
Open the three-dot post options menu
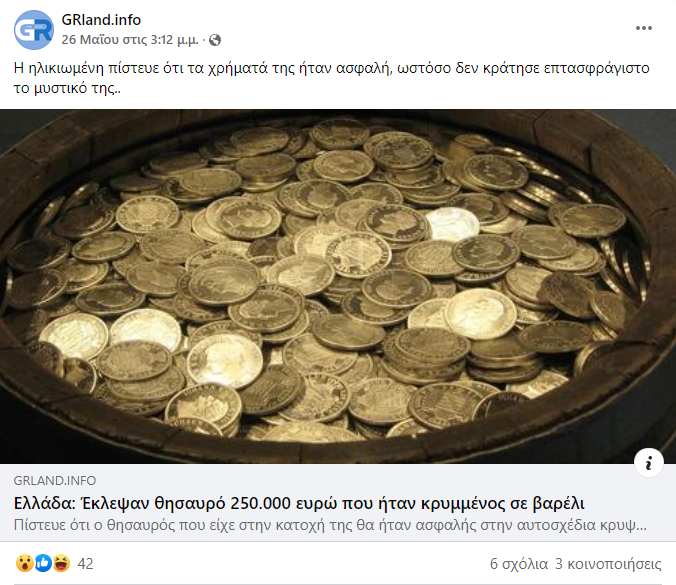(x=644, y=28)
